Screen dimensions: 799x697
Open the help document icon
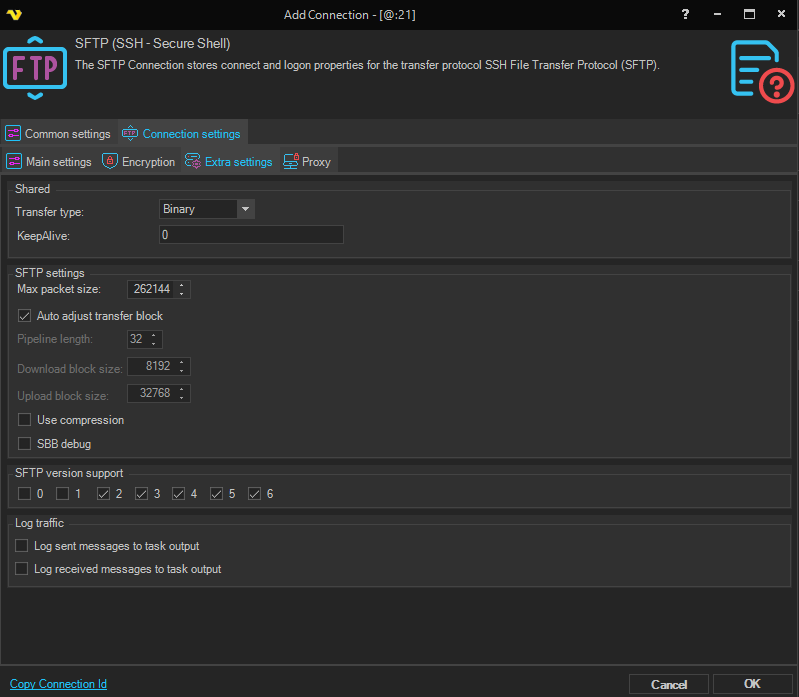coord(761,69)
